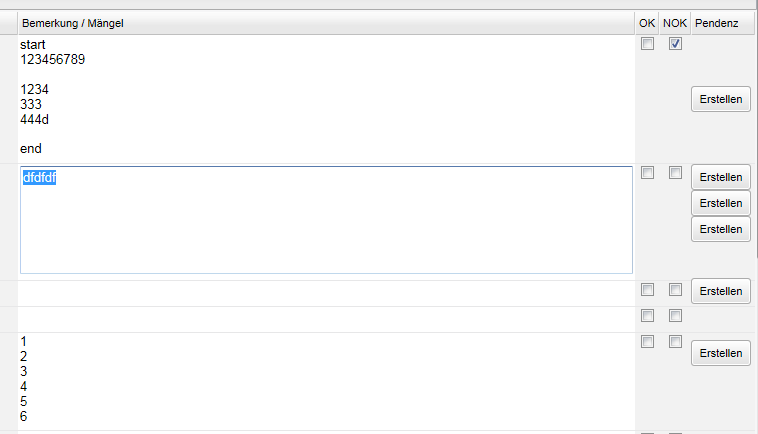The height and width of the screenshot is (434, 758).
Task: Click the Pendenz column header
Action: coord(720,23)
